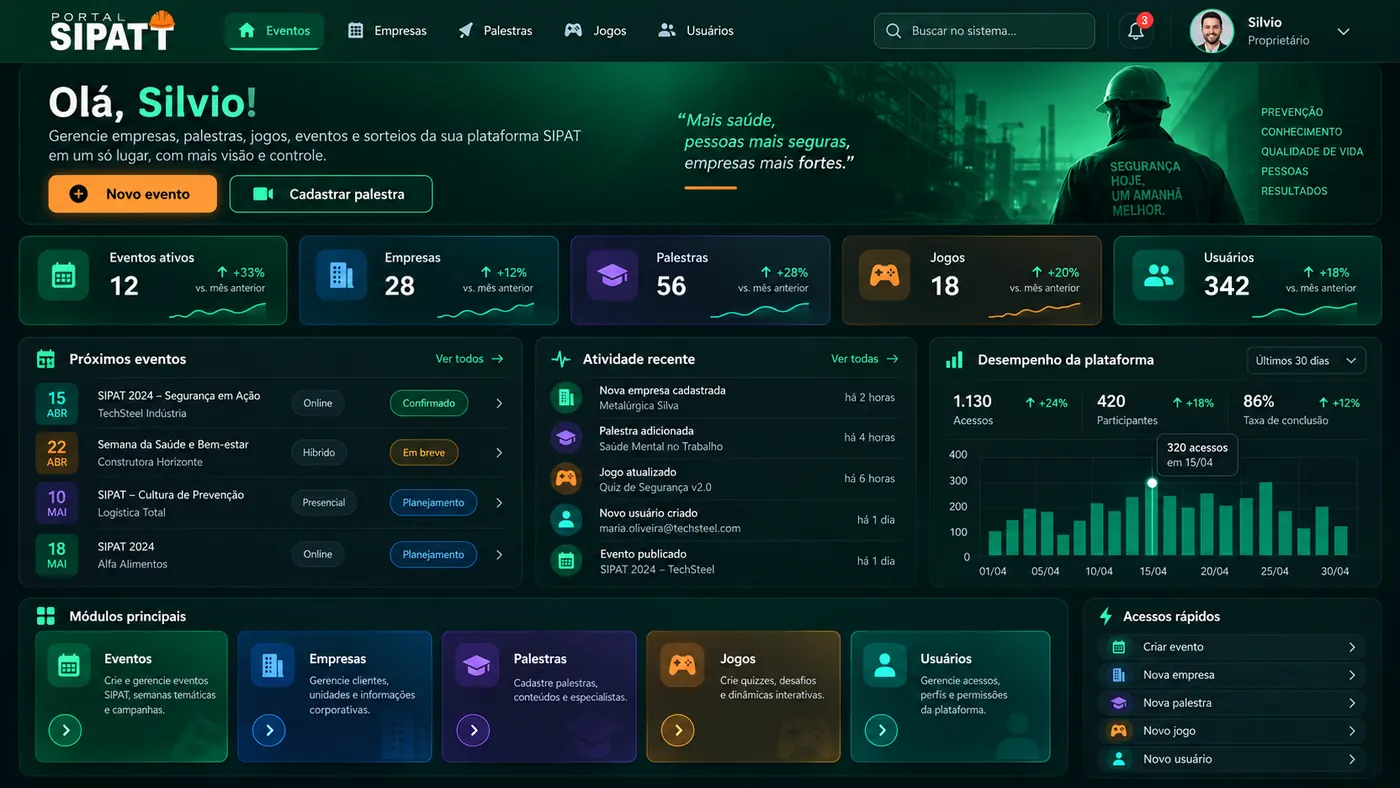This screenshot has width=1400, height=788.
Task: Switch to the Eventos nav tab
Action: (274, 31)
